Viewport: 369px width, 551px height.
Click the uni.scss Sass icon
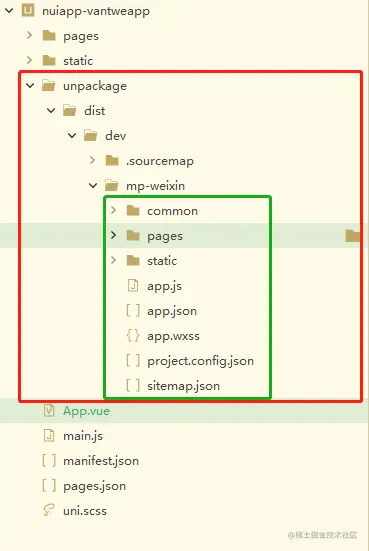(x=49, y=510)
